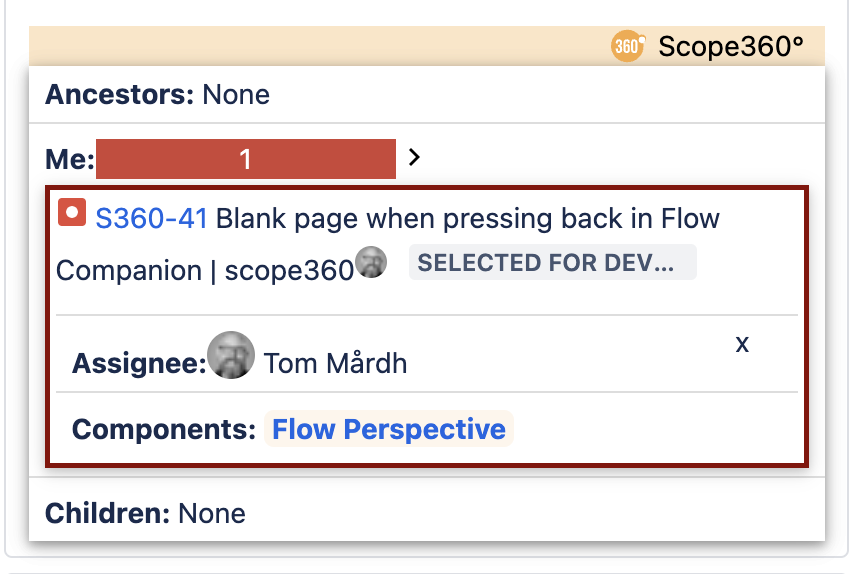Click the Companion | scope360 summary text
Image resolution: width=858 pixels, height=574 pixels.
click(x=205, y=271)
